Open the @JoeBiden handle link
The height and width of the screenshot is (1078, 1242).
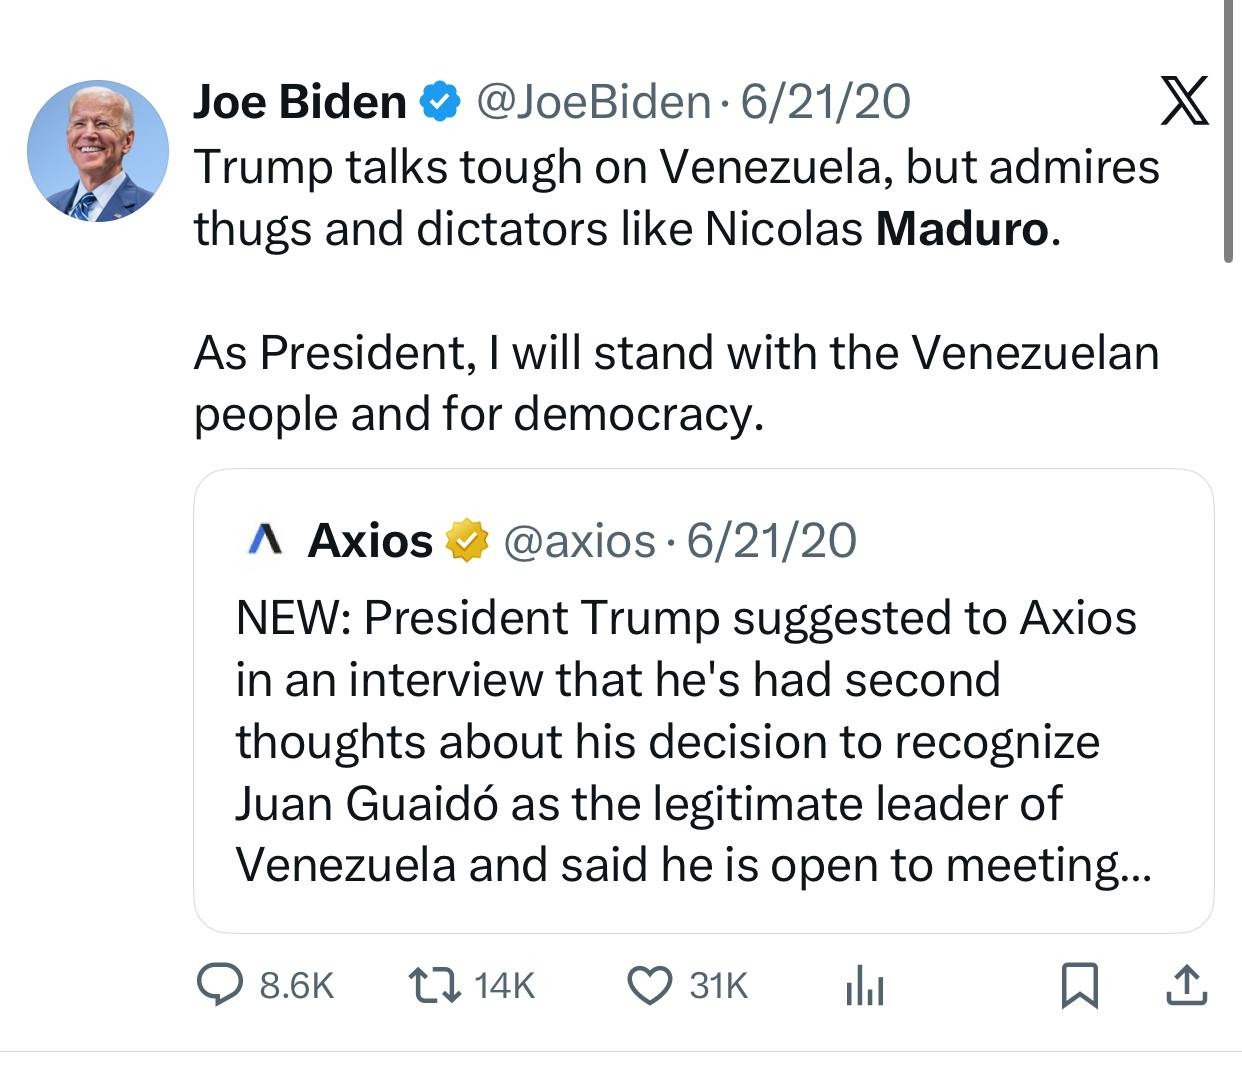(593, 102)
